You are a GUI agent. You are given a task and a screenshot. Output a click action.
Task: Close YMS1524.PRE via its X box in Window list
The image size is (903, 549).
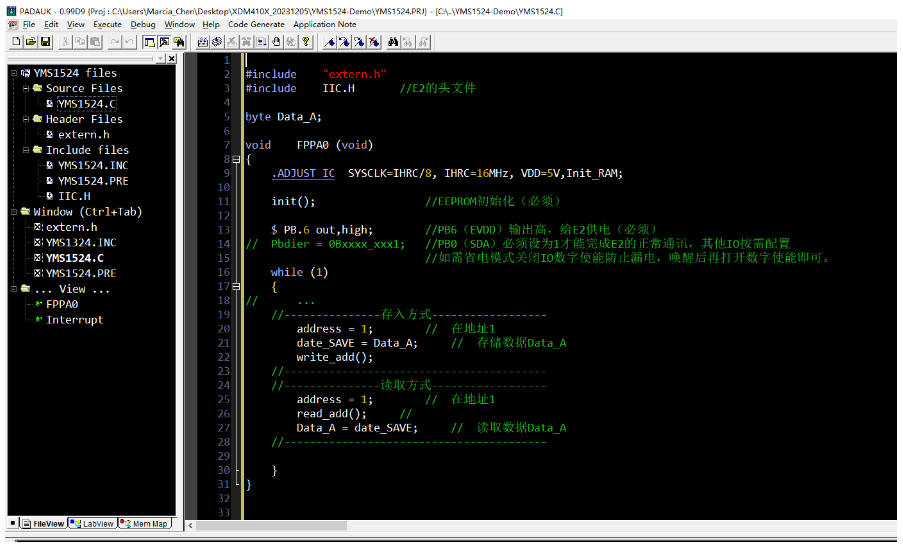(38, 273)
